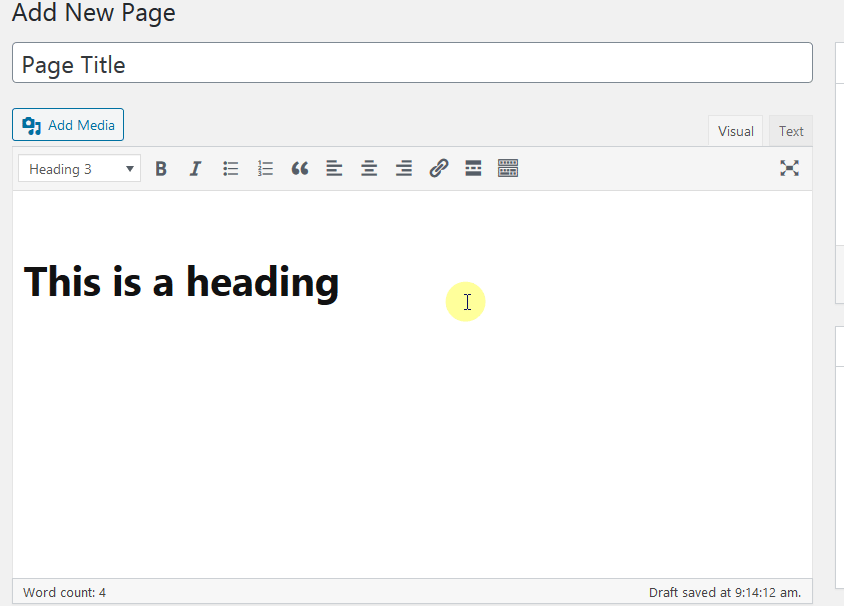Apply italic formatting

pos(195,168)
